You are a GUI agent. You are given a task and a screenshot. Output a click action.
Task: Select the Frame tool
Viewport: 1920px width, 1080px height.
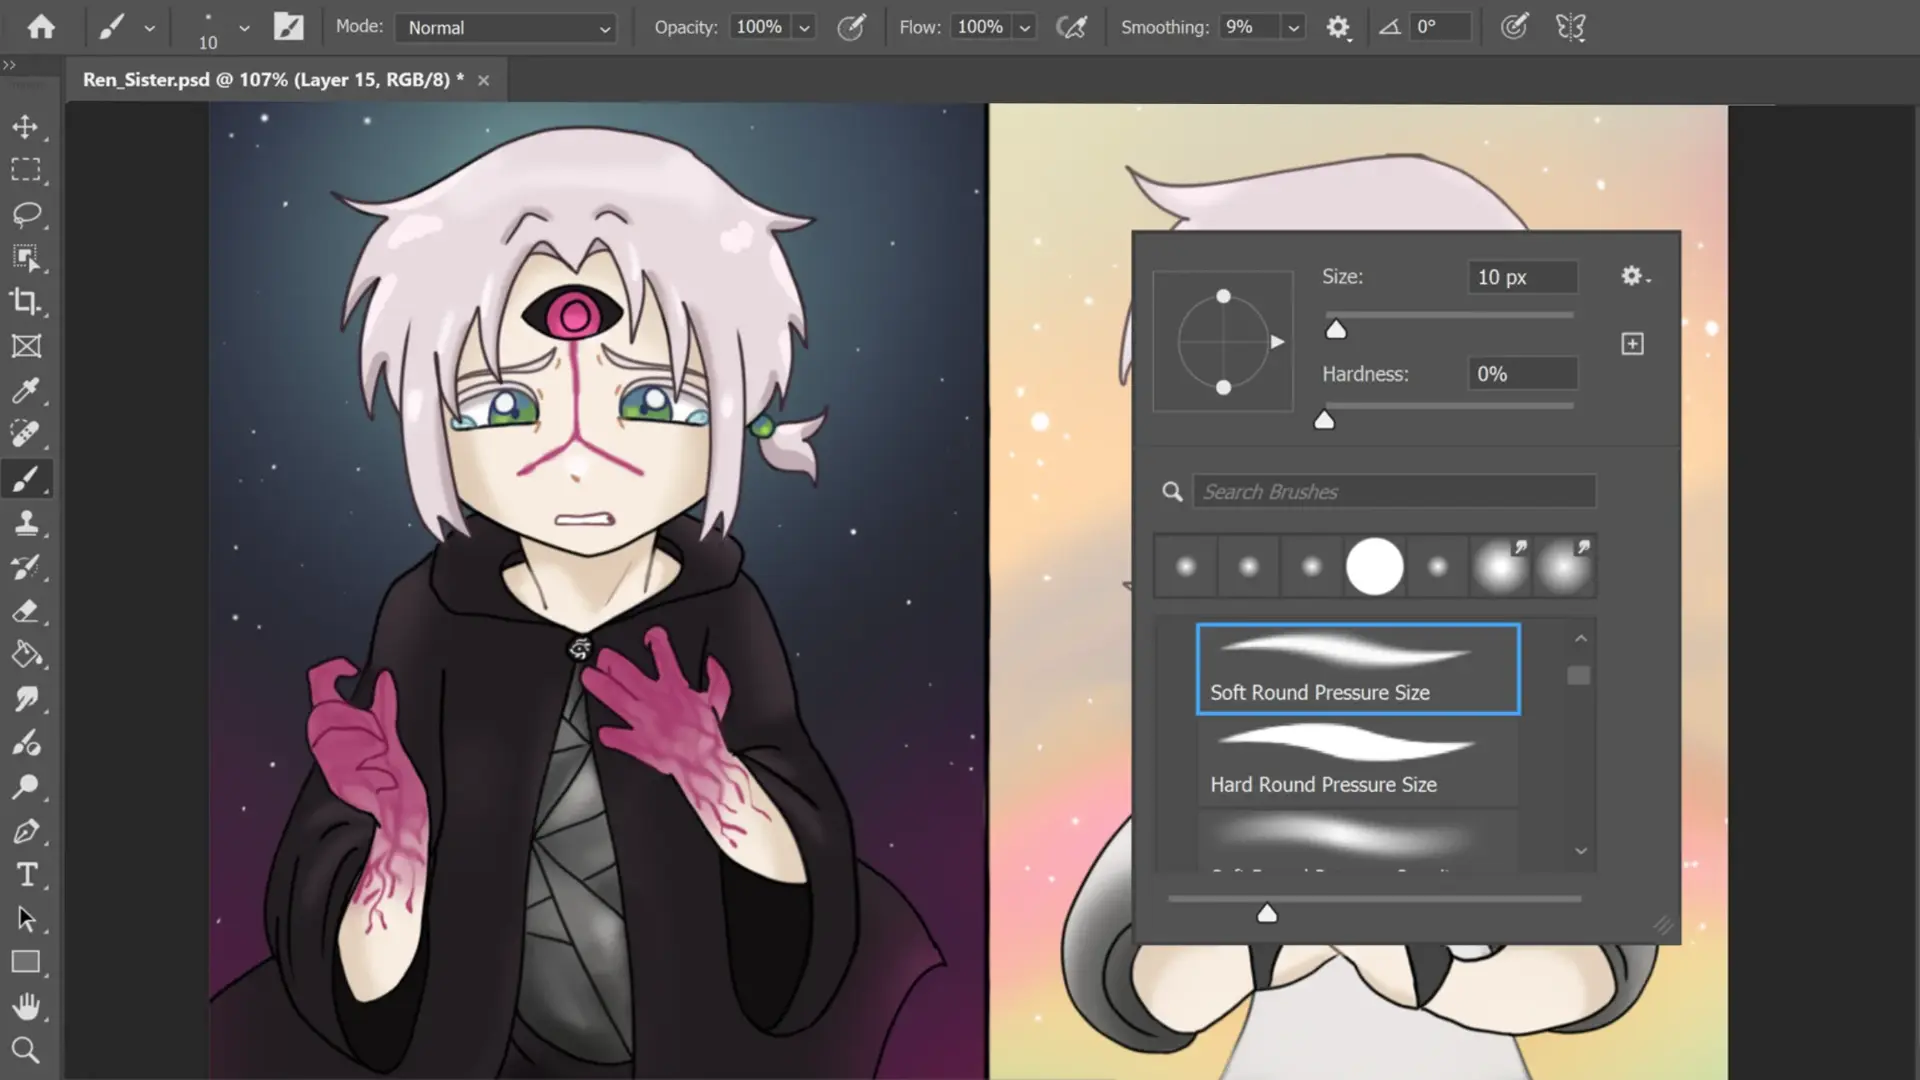click(x=26, y=346)
